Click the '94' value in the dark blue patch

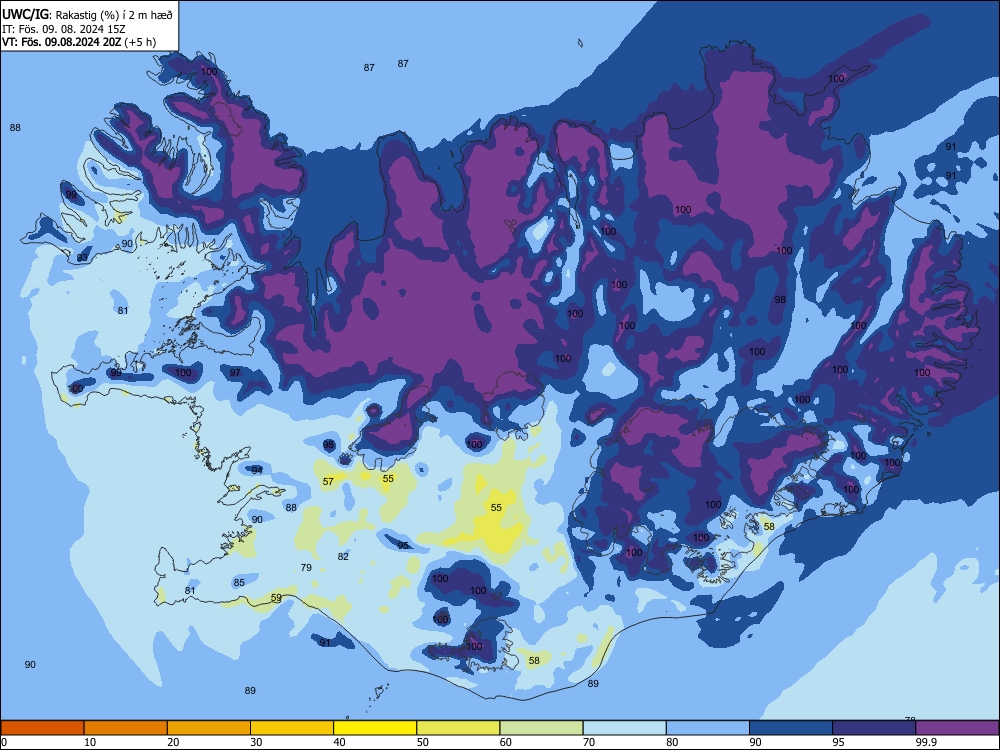coord(256,470)
